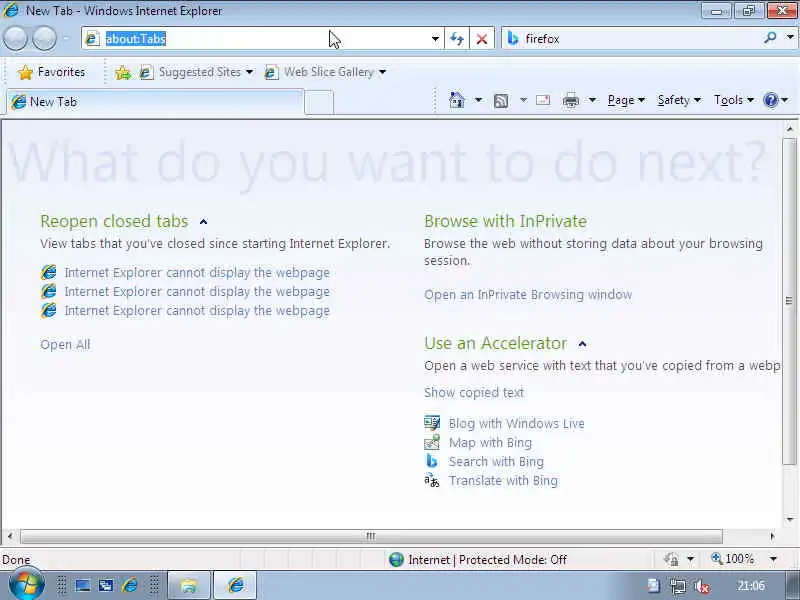This screenshot has width=800, height=600.
Task: Click the Search with Bing icon
Action: pyautogui.click(x=432, y=461)
